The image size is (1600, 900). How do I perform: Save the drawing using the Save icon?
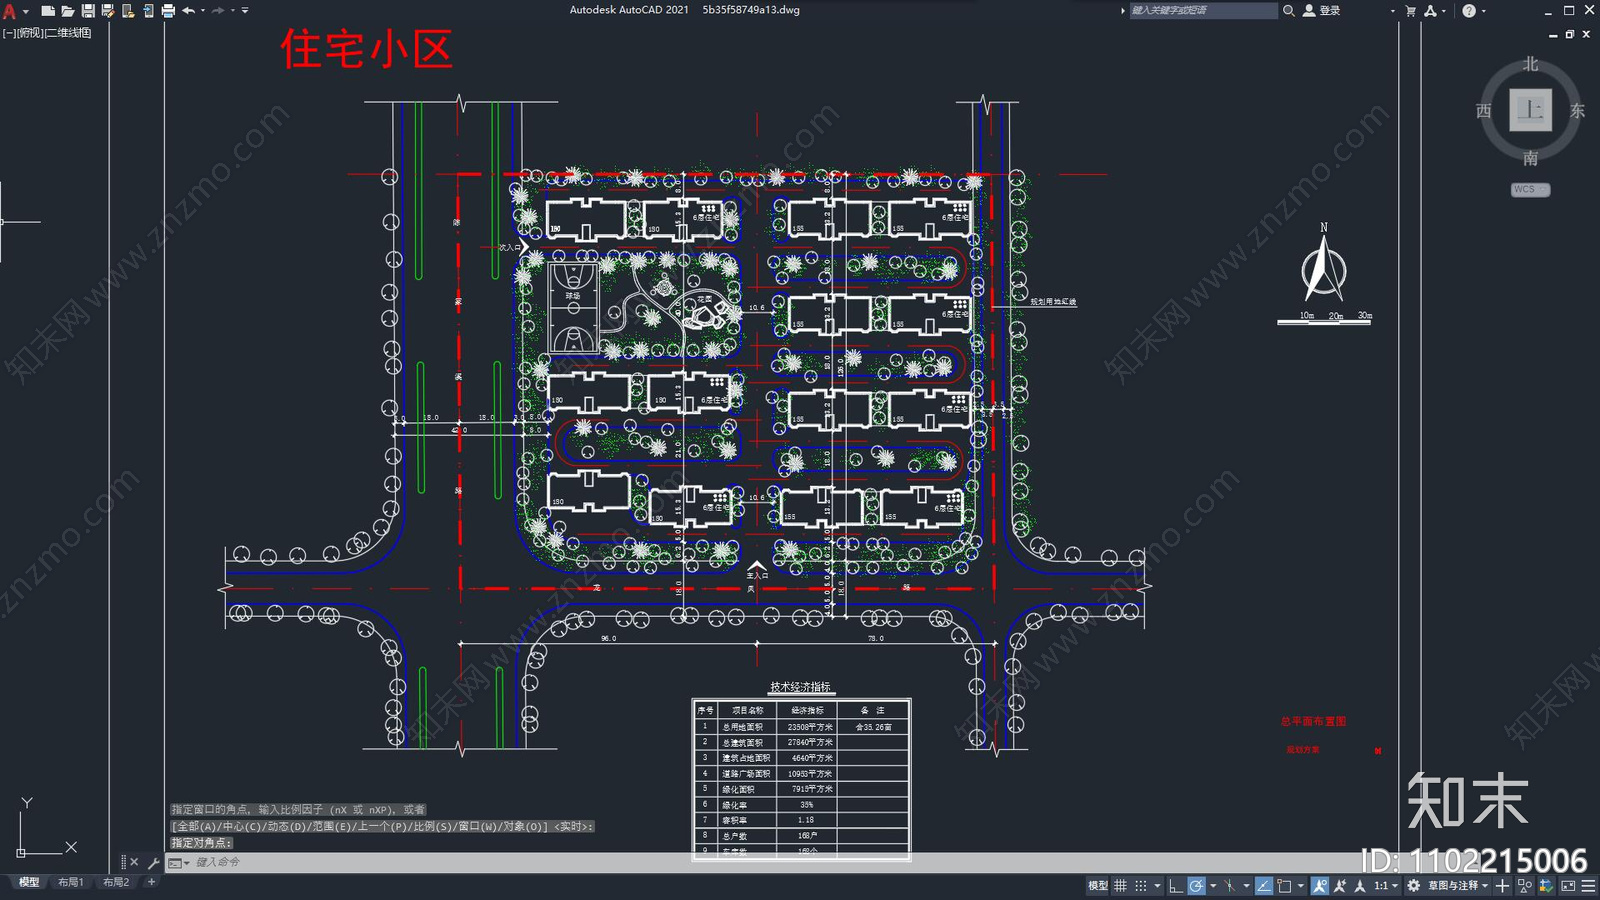point(88,10)
